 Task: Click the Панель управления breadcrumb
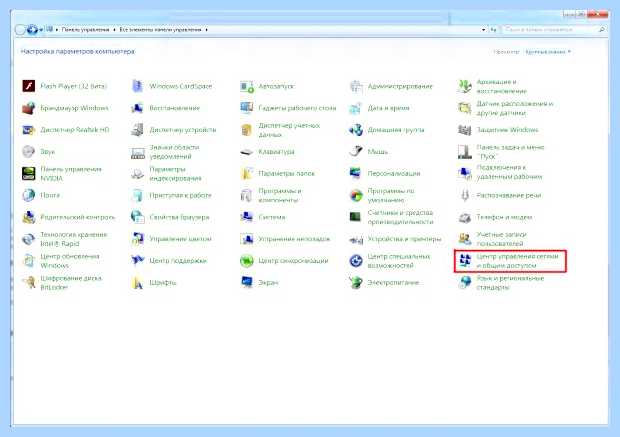click(x=85, y=30)
